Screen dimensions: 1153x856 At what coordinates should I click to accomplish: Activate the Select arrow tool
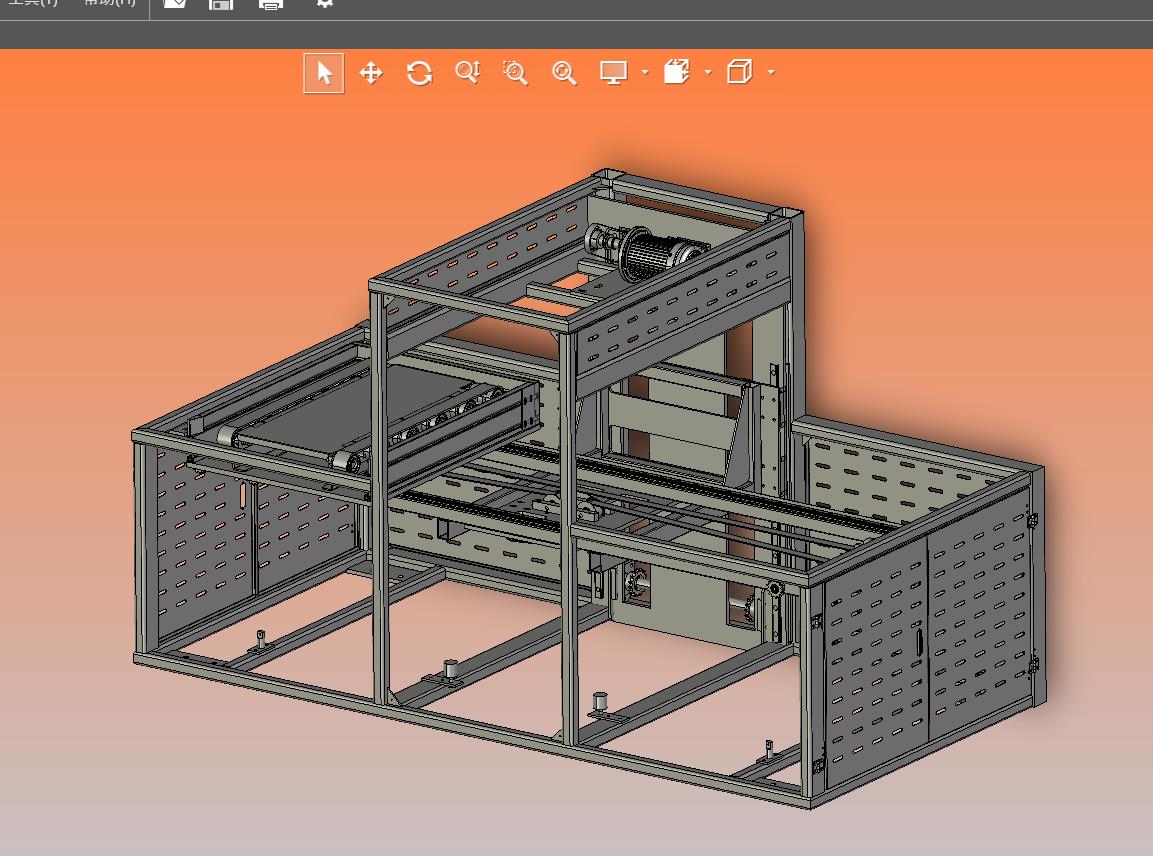pyautogui.click(x=324, y=73)
